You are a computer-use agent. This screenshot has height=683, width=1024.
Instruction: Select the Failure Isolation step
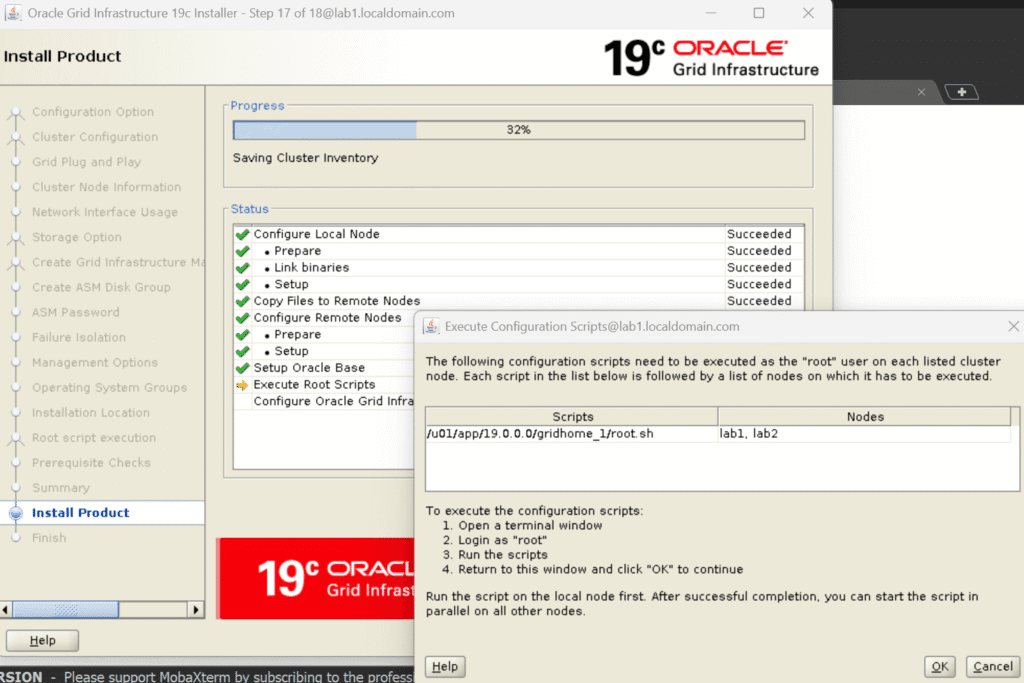tap(78, 337)
